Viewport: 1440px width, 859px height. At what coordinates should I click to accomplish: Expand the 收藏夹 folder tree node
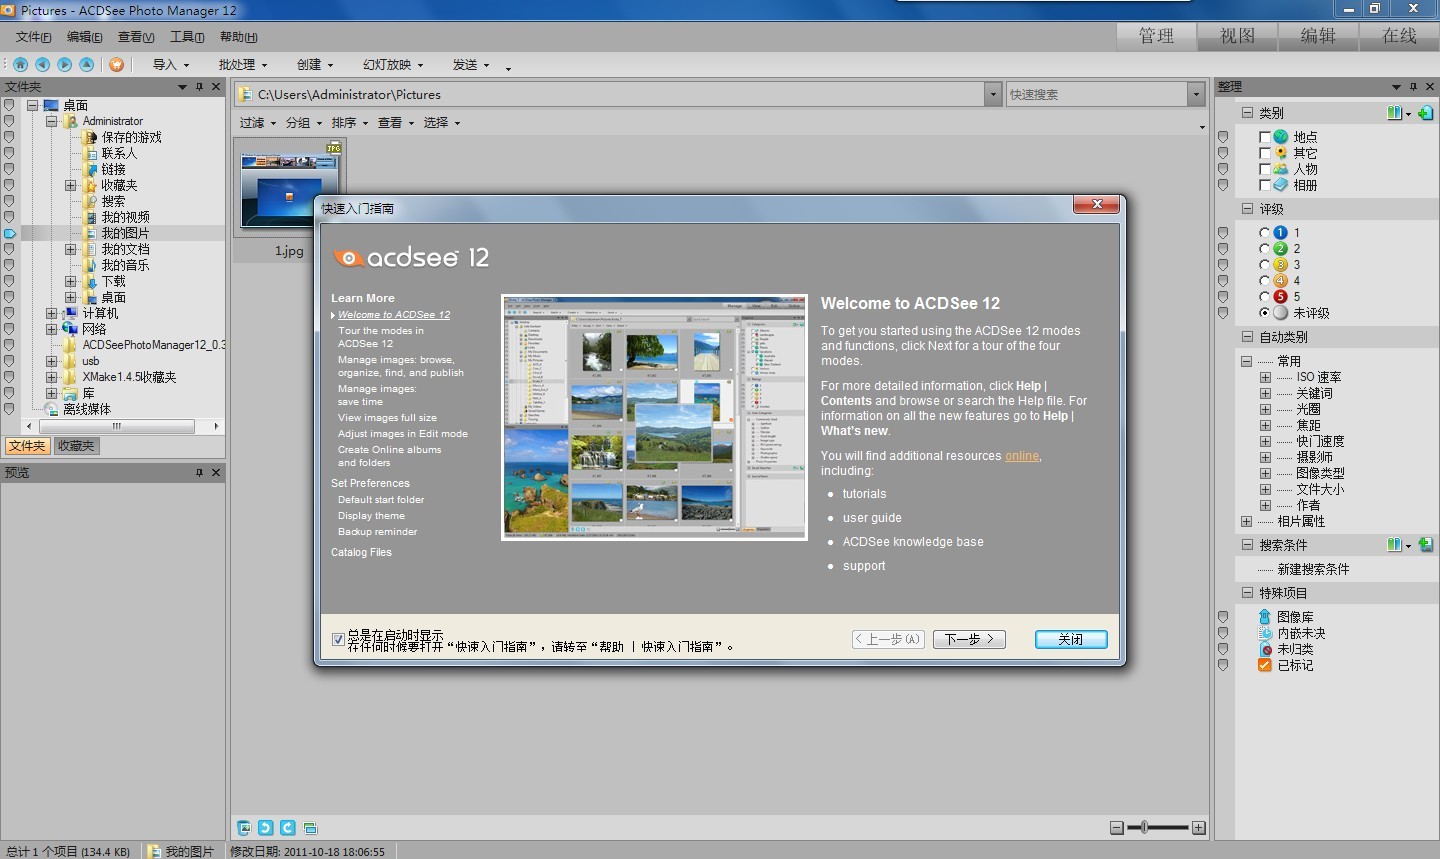click(x=71, y=185)
